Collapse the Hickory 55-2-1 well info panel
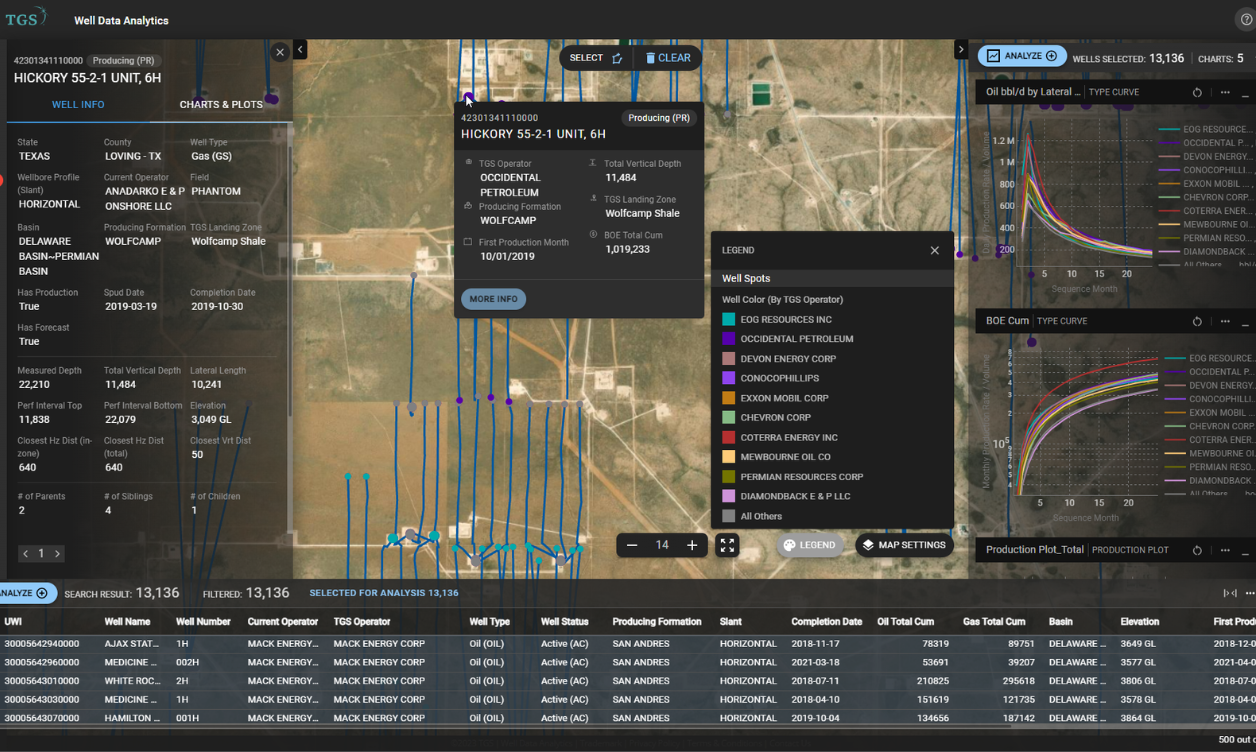 (279, 52)
